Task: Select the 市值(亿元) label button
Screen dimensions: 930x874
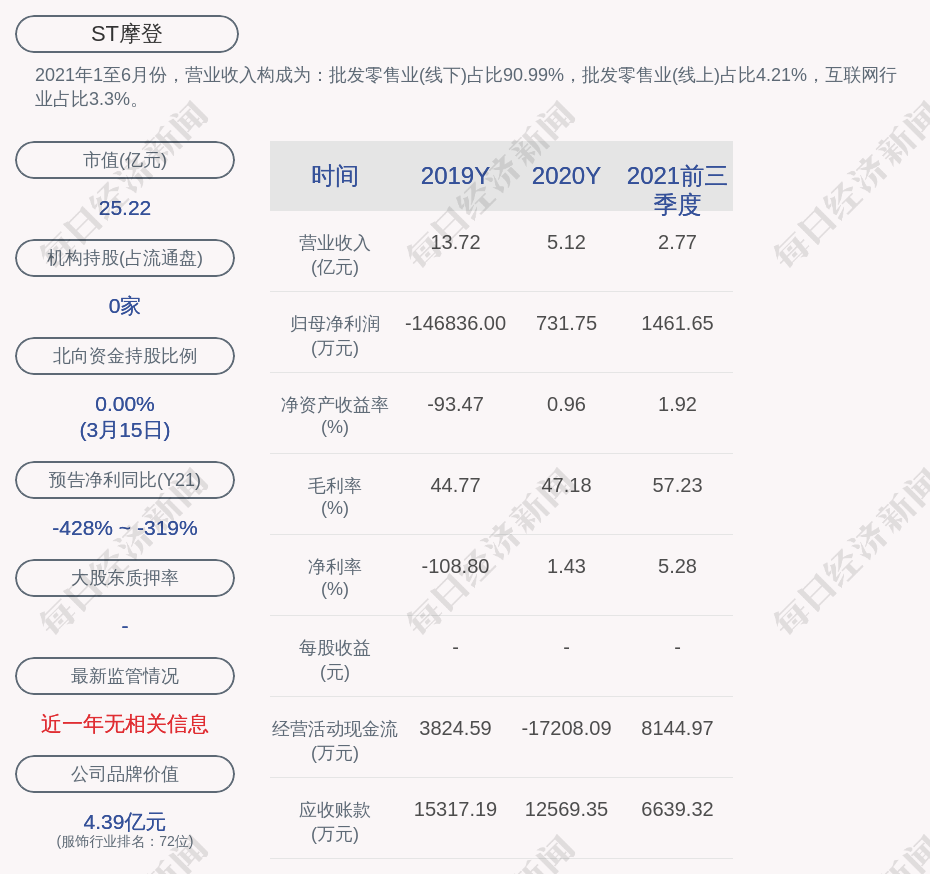Action: (125, 160)
